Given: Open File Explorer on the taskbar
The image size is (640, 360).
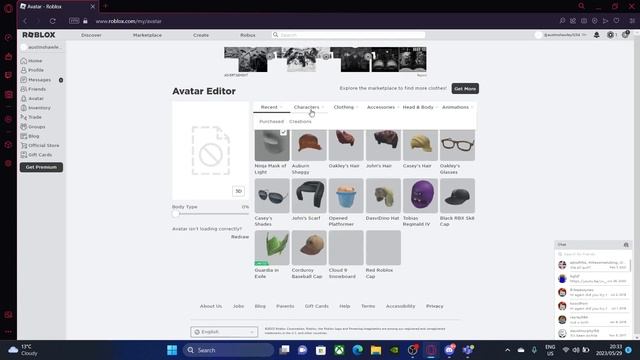Looking at the screenshot, I should [x=376, y=350].
